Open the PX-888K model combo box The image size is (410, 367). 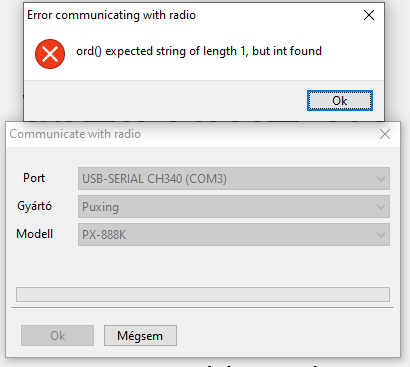[x=234, y=235]
